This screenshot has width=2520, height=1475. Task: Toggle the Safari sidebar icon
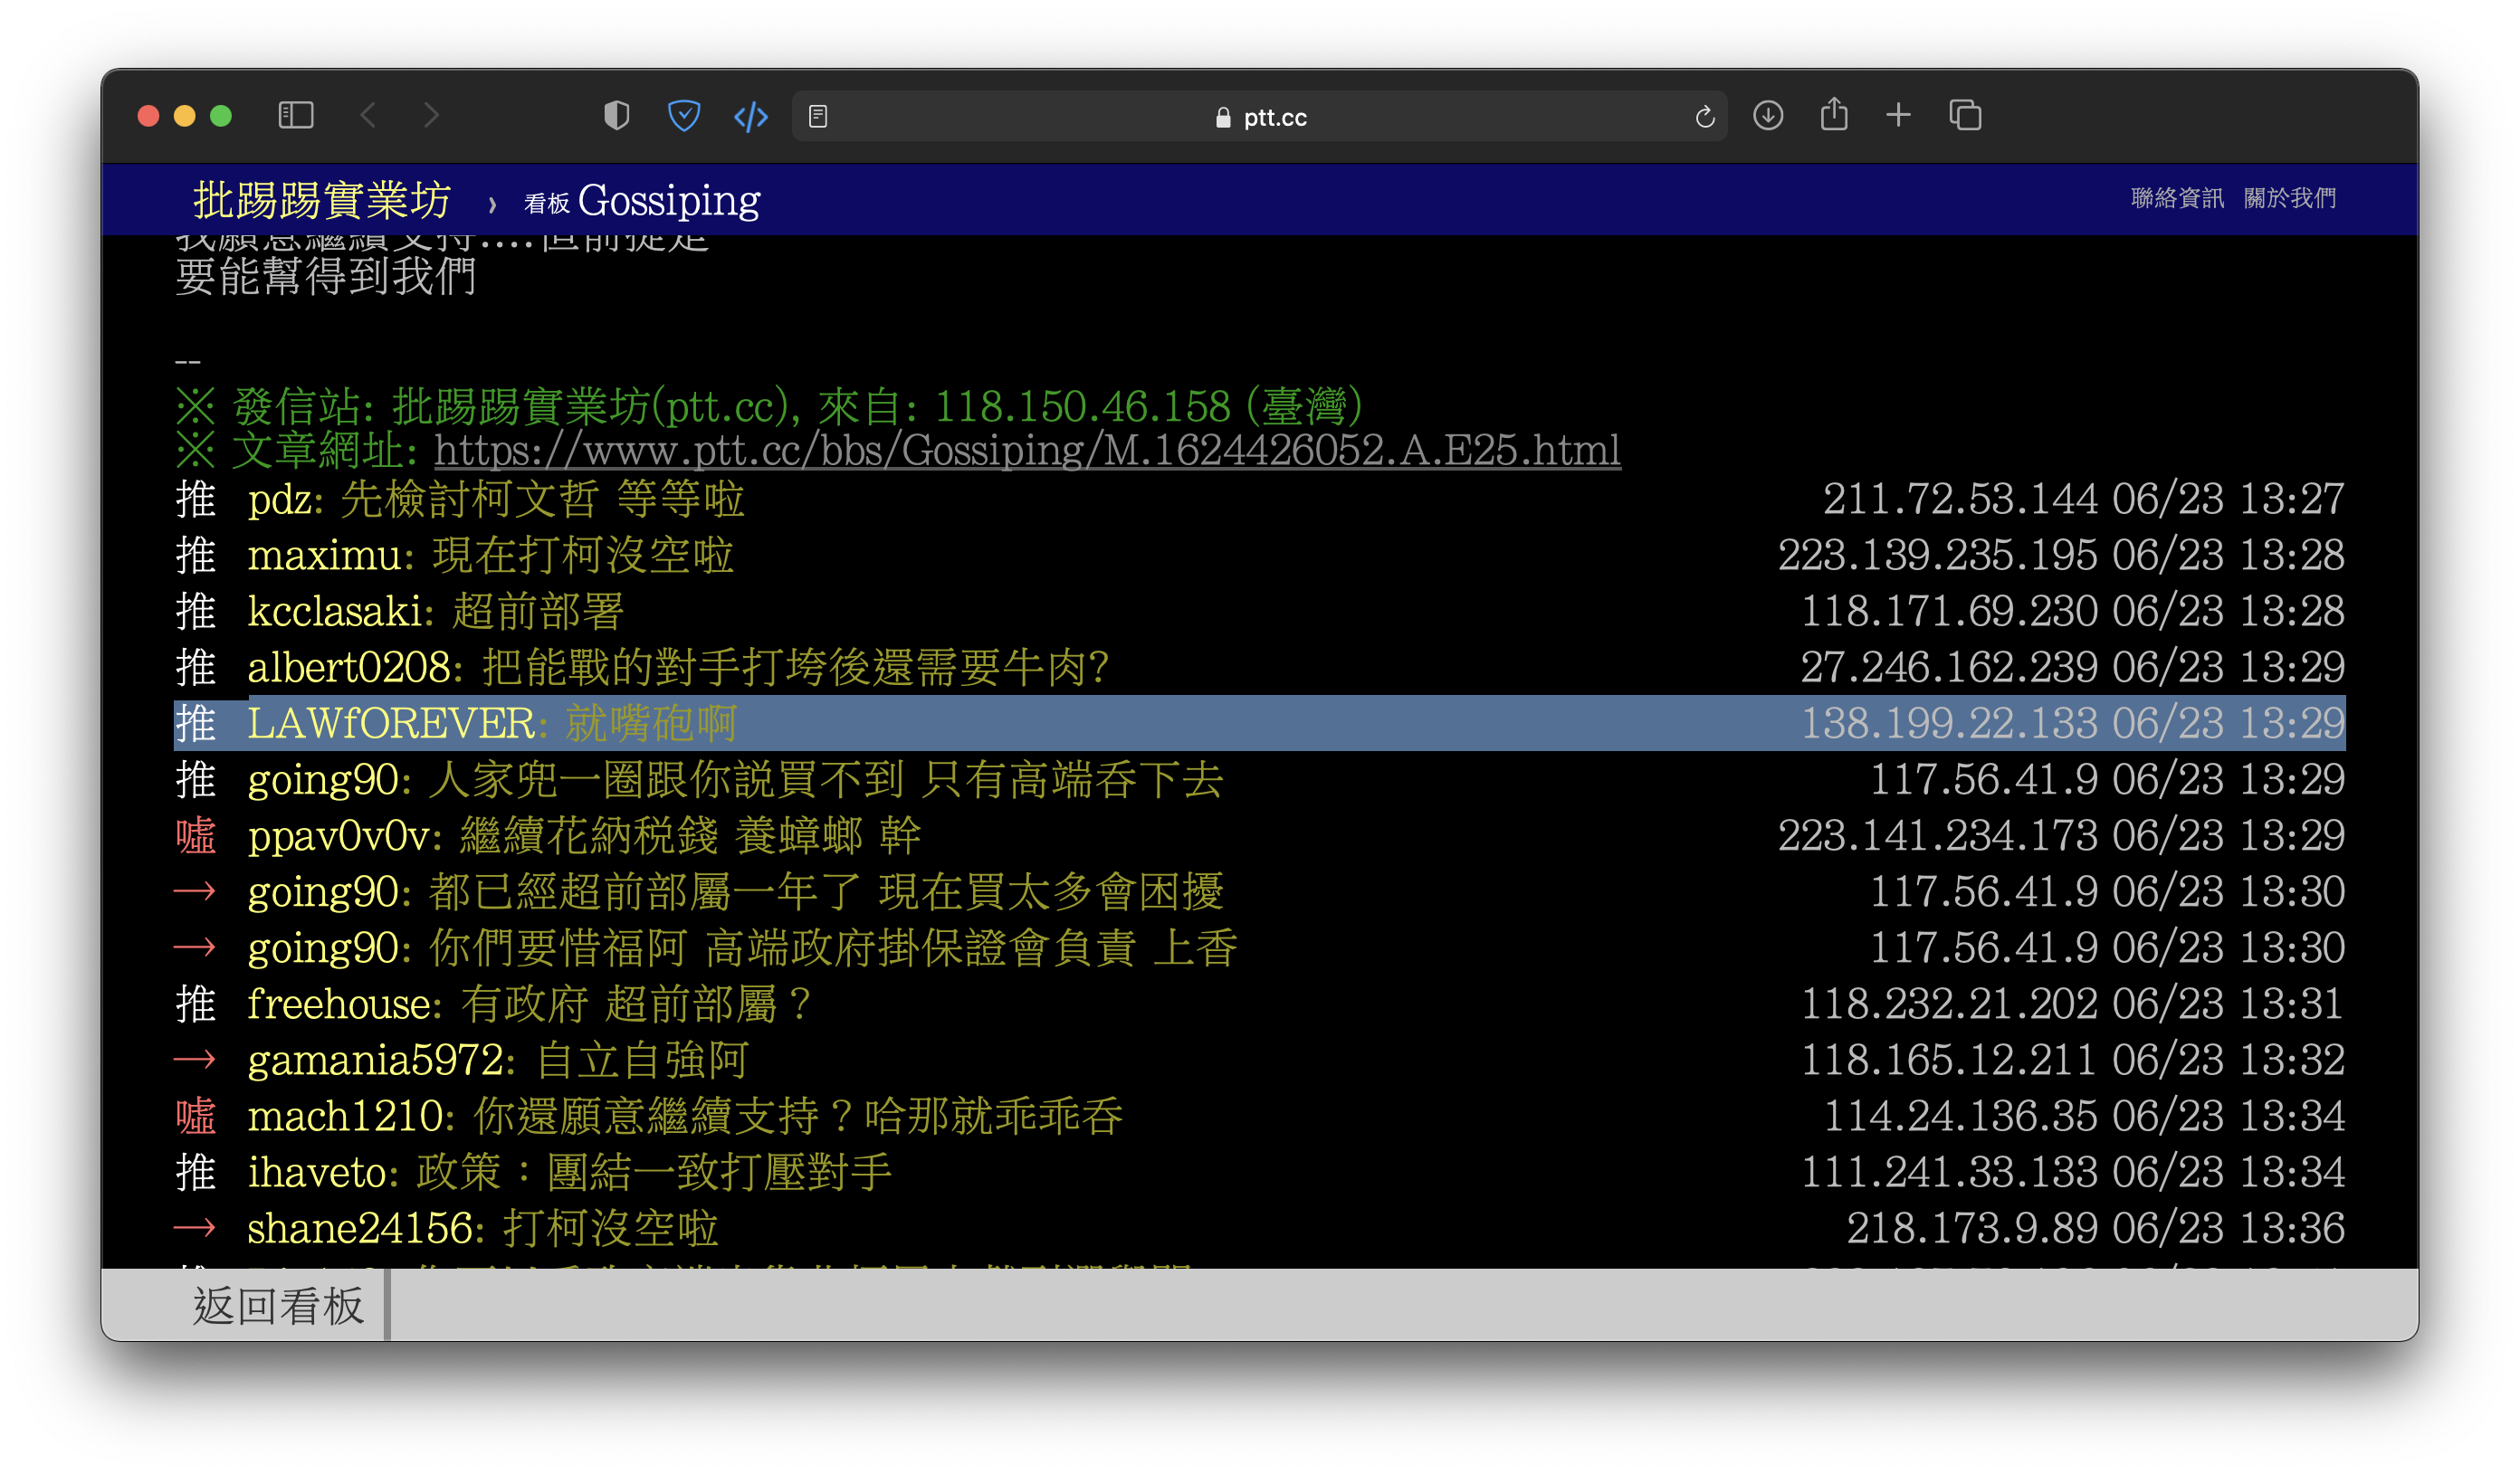pyautogui.click(x=295, y=116)
